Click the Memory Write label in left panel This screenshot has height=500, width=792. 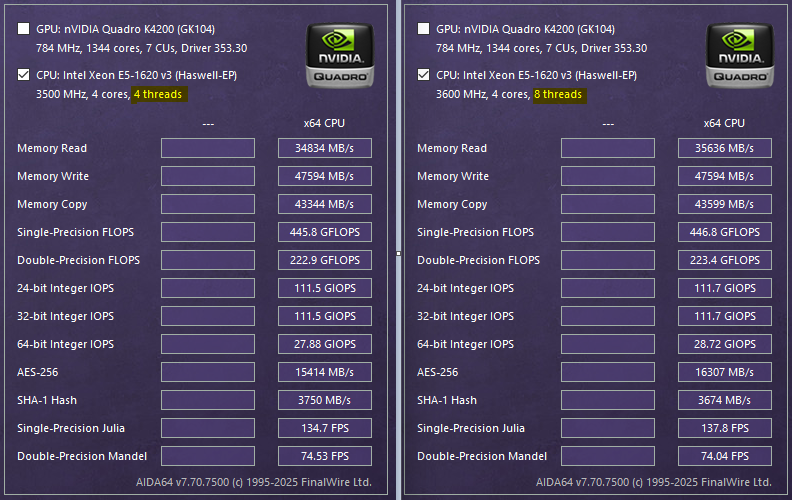click(x=53, y=176)
